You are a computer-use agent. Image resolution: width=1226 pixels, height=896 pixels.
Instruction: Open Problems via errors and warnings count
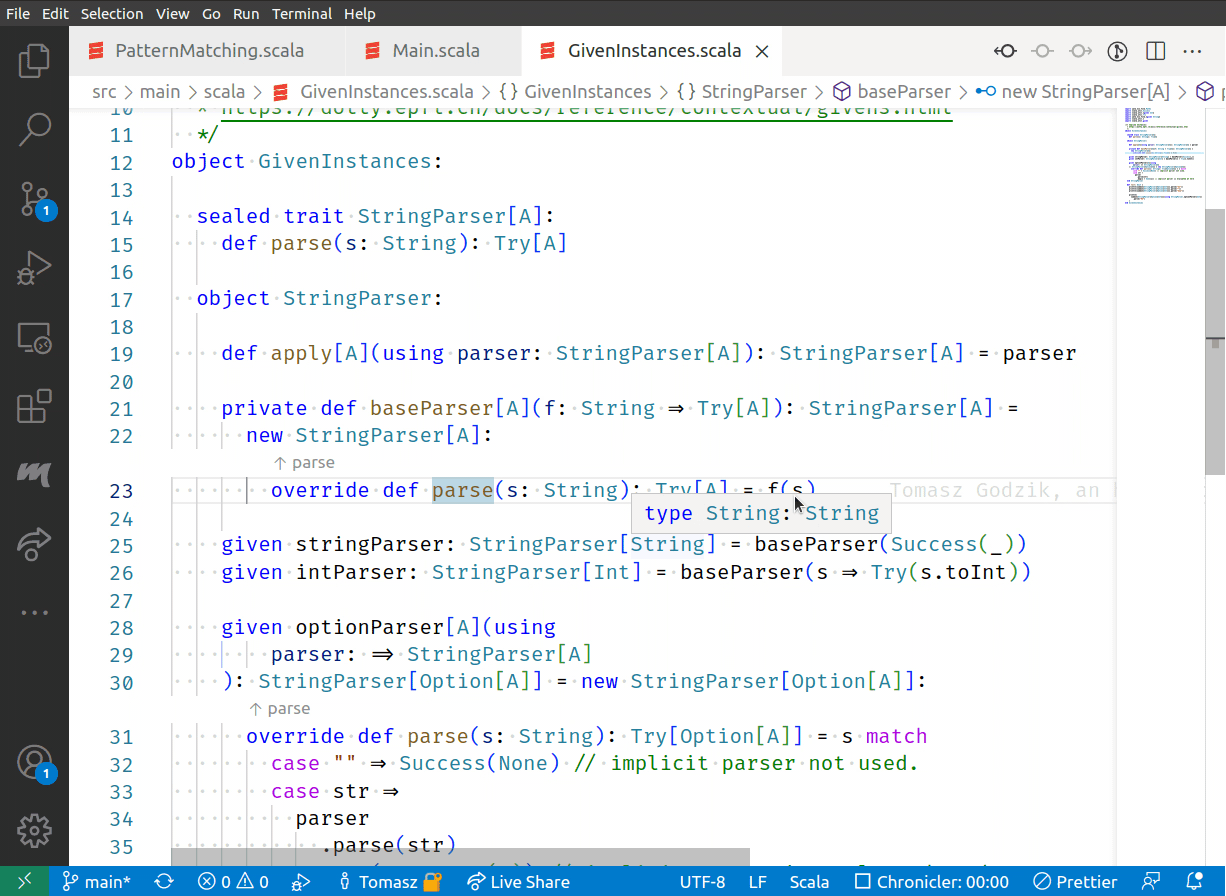point(233,881)
